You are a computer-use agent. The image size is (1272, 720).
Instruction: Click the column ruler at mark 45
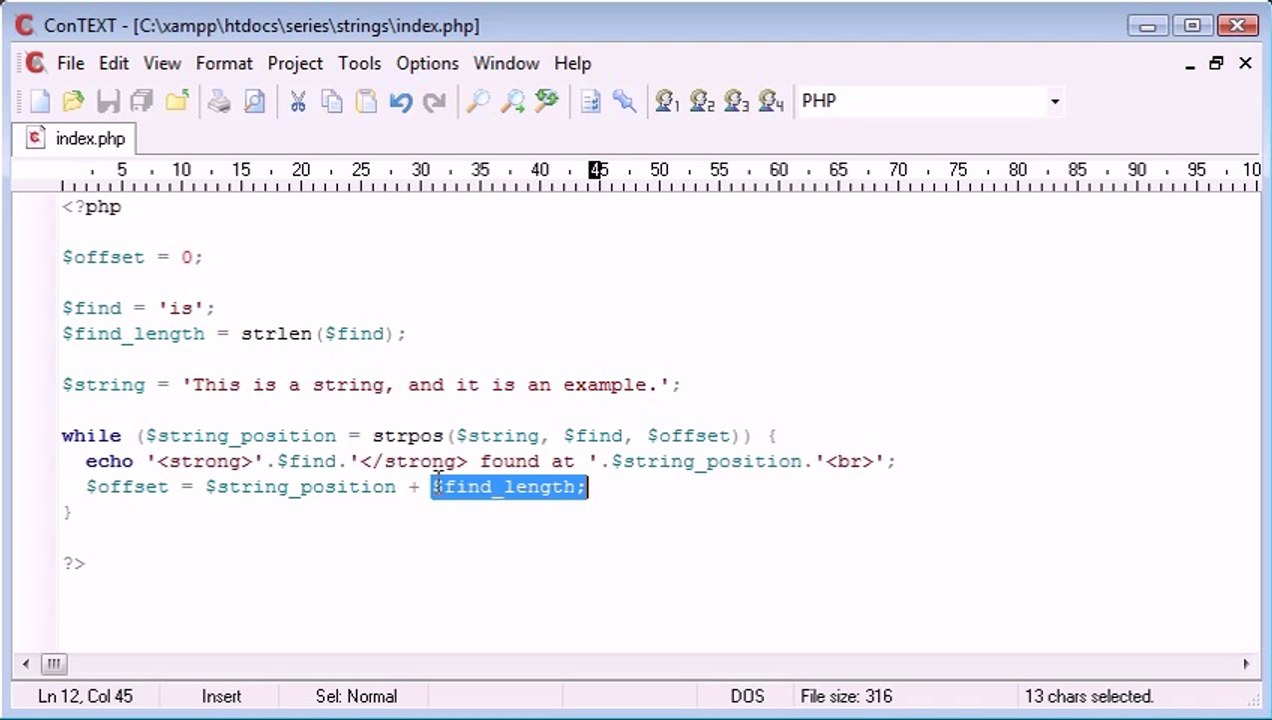click(x=598, y=170)
